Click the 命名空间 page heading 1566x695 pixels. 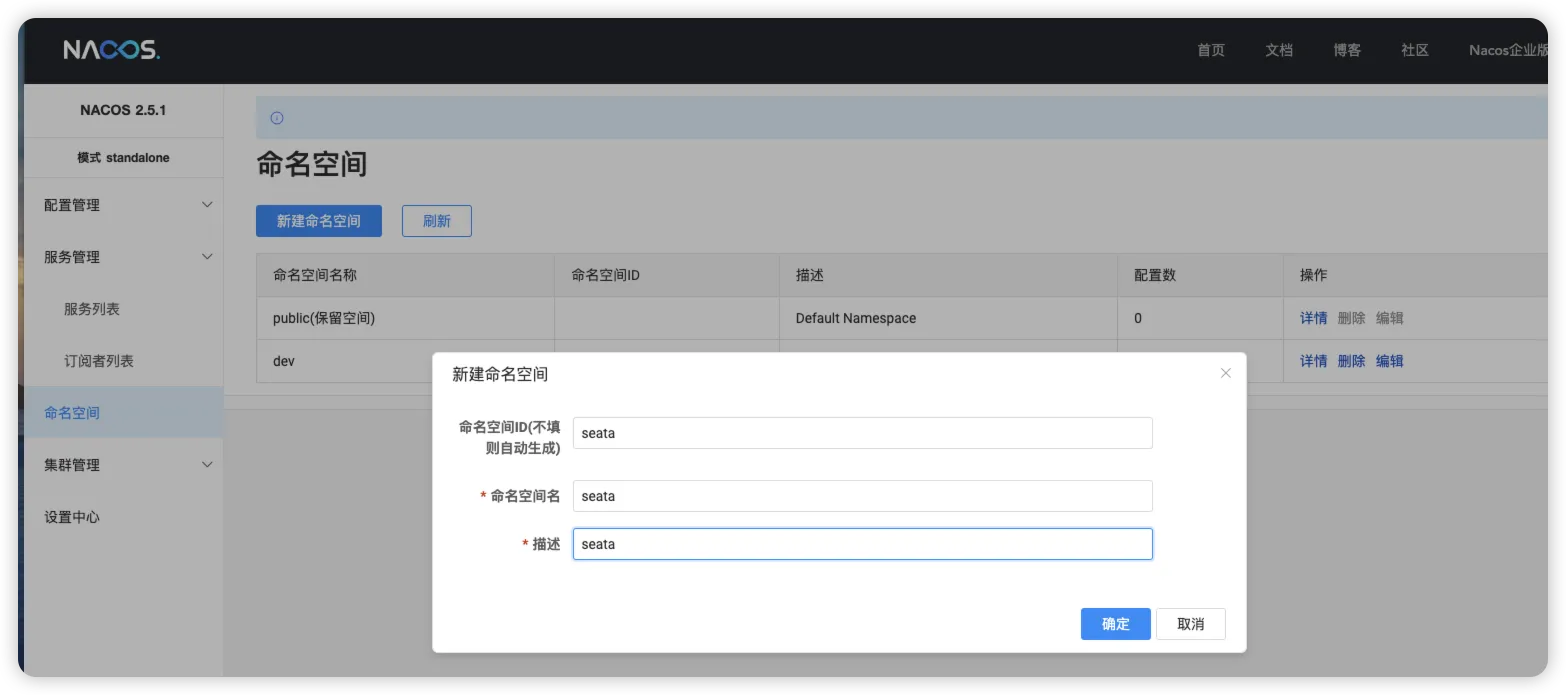point(312,164)
